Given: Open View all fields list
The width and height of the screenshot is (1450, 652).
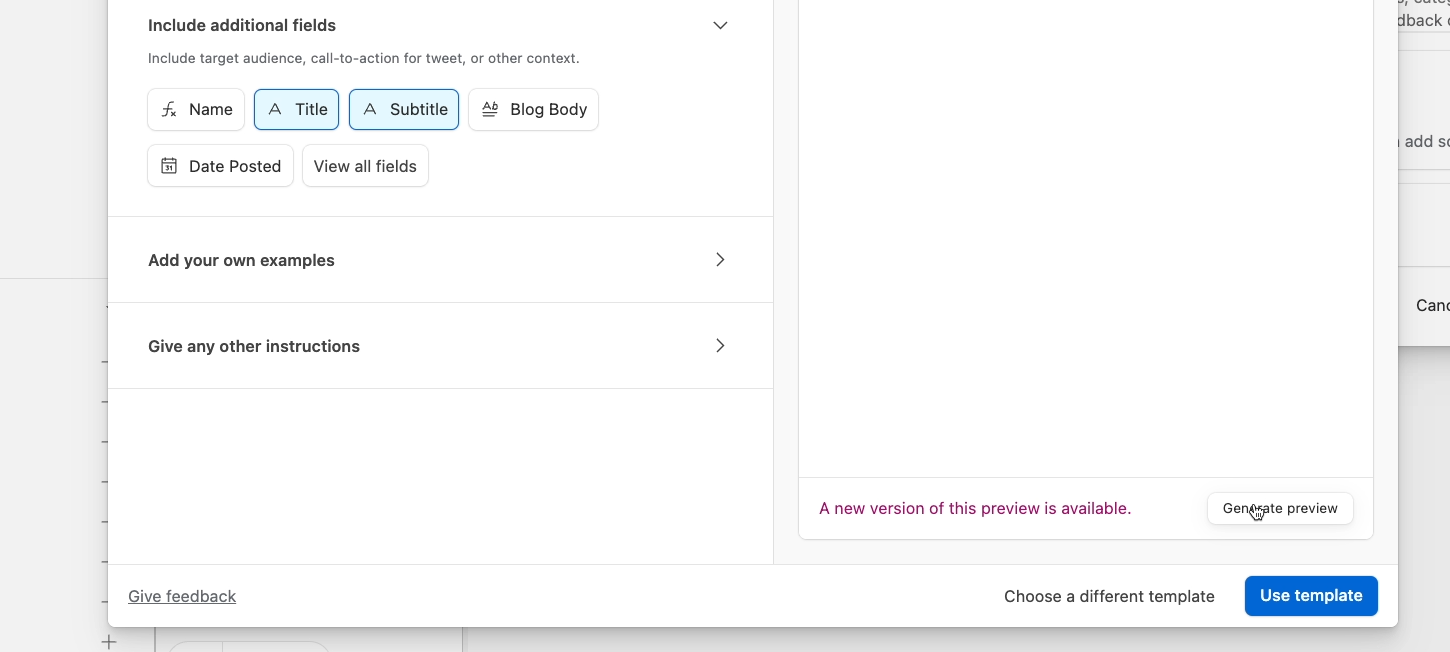Looking at the screenshot, I should [365, 166].
